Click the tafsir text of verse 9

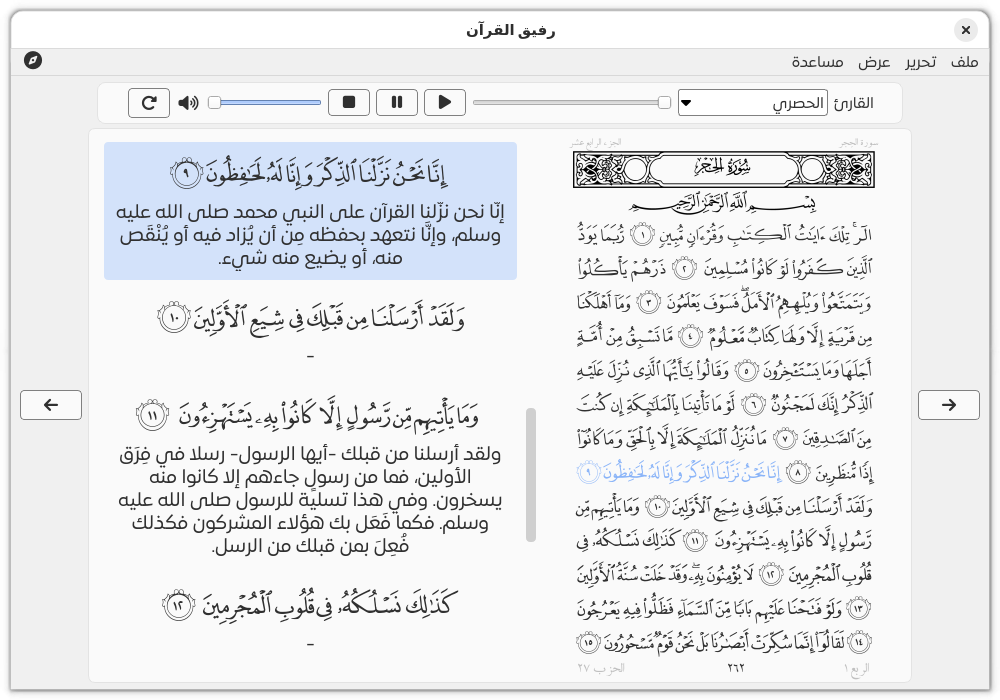tap(310, 235)
